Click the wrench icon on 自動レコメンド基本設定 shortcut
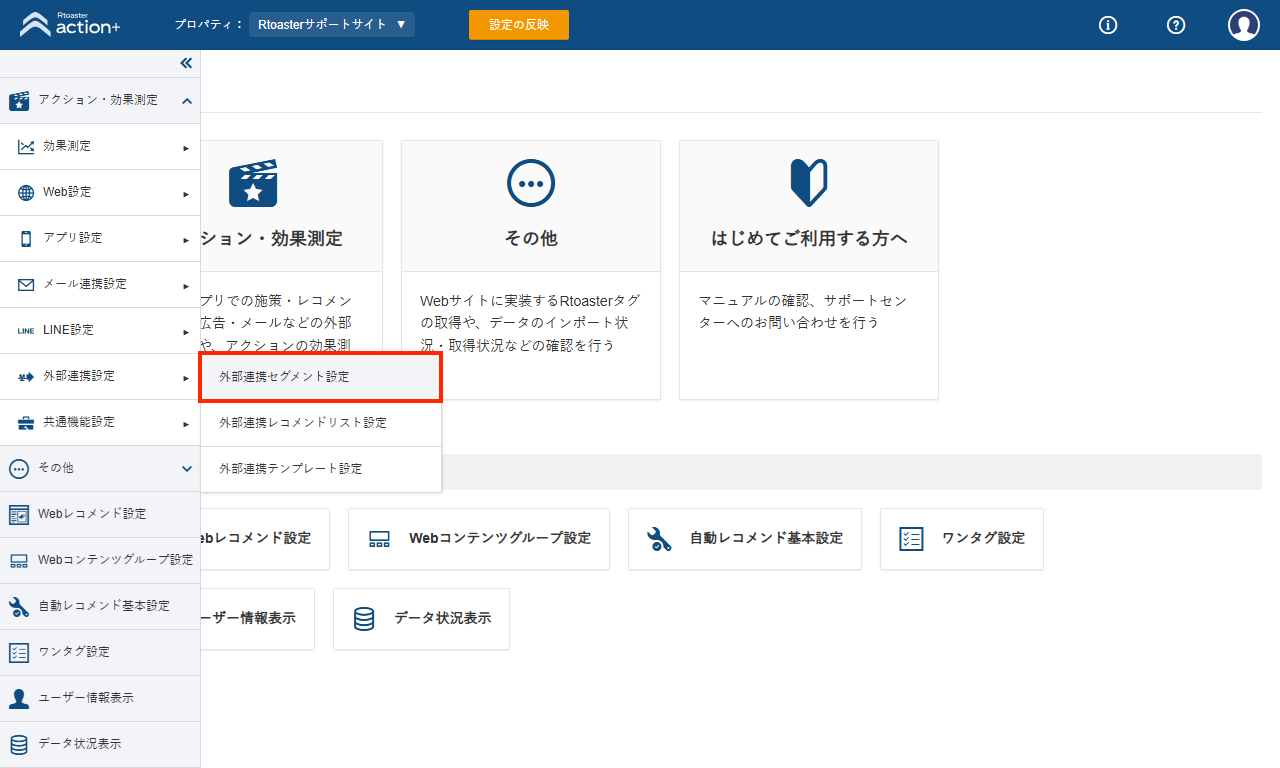1280x768 pixels. pos(660,540)
